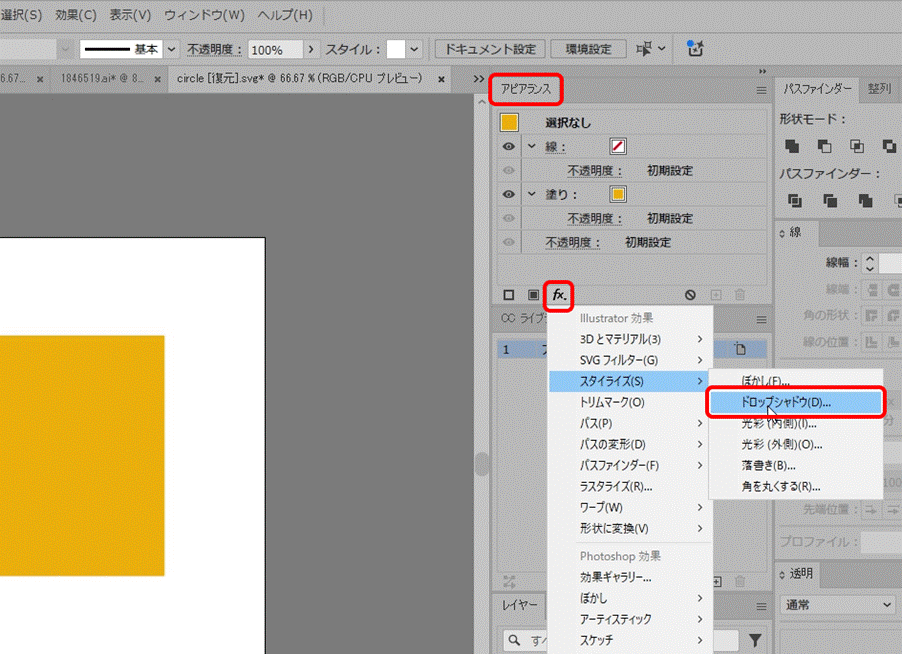Toggle visibility of the 線 (stroke) attribute
Viewport: 902px width, 654px height.
509,144
